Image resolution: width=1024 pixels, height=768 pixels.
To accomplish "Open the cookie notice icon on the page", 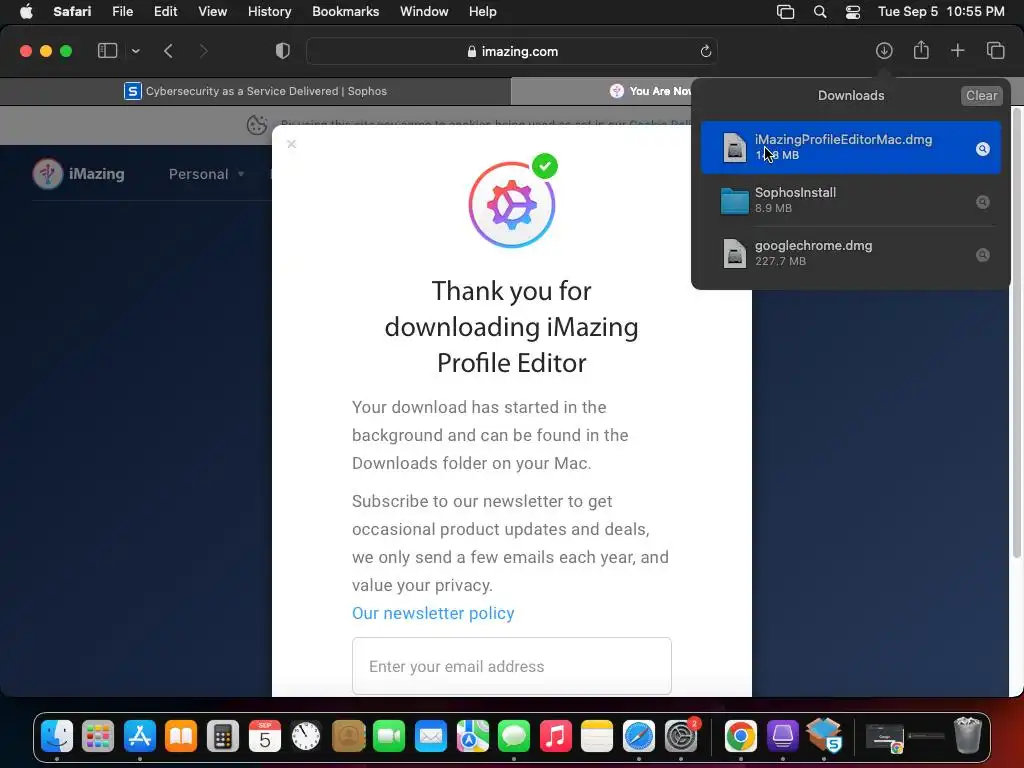I will [257, 125].
